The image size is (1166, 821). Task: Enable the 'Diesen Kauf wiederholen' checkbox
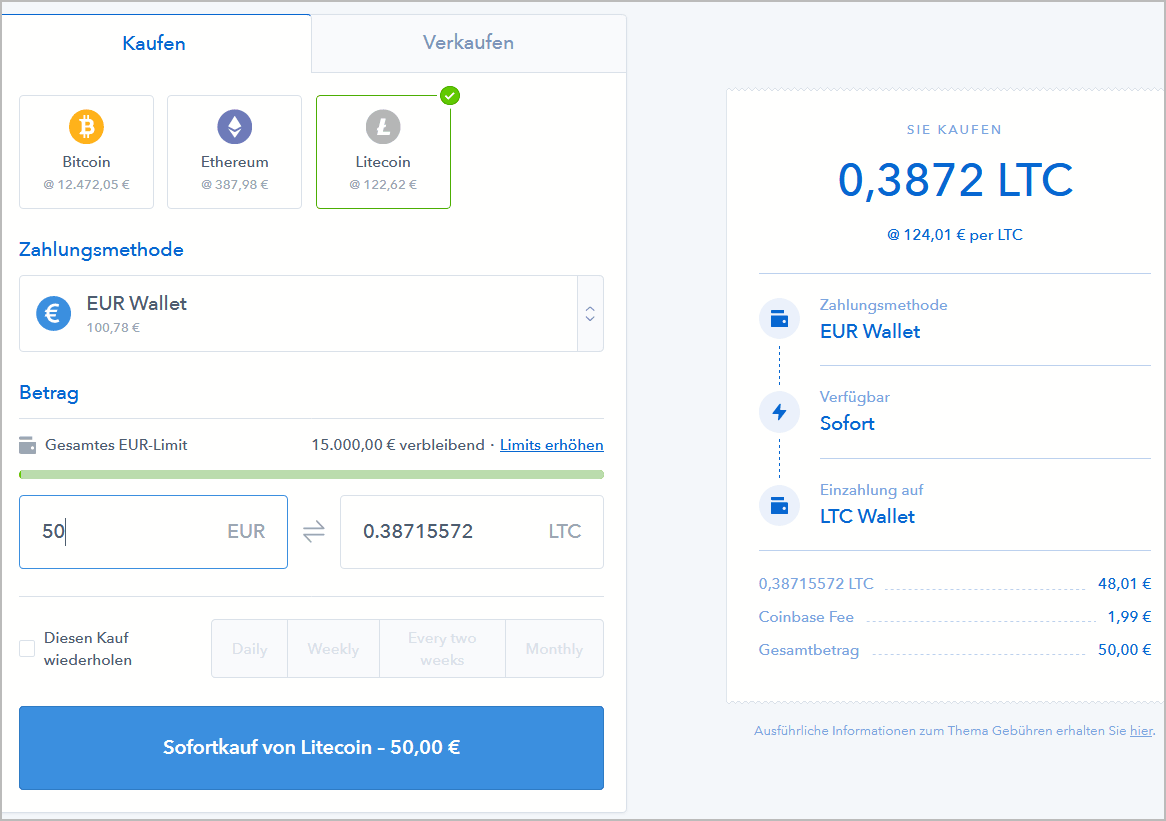(x=27, y=649)
